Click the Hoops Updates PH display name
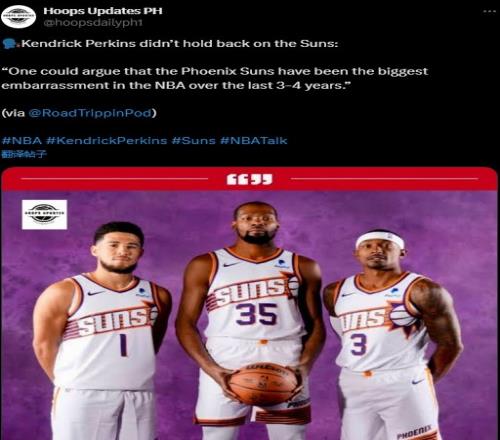 103,11
